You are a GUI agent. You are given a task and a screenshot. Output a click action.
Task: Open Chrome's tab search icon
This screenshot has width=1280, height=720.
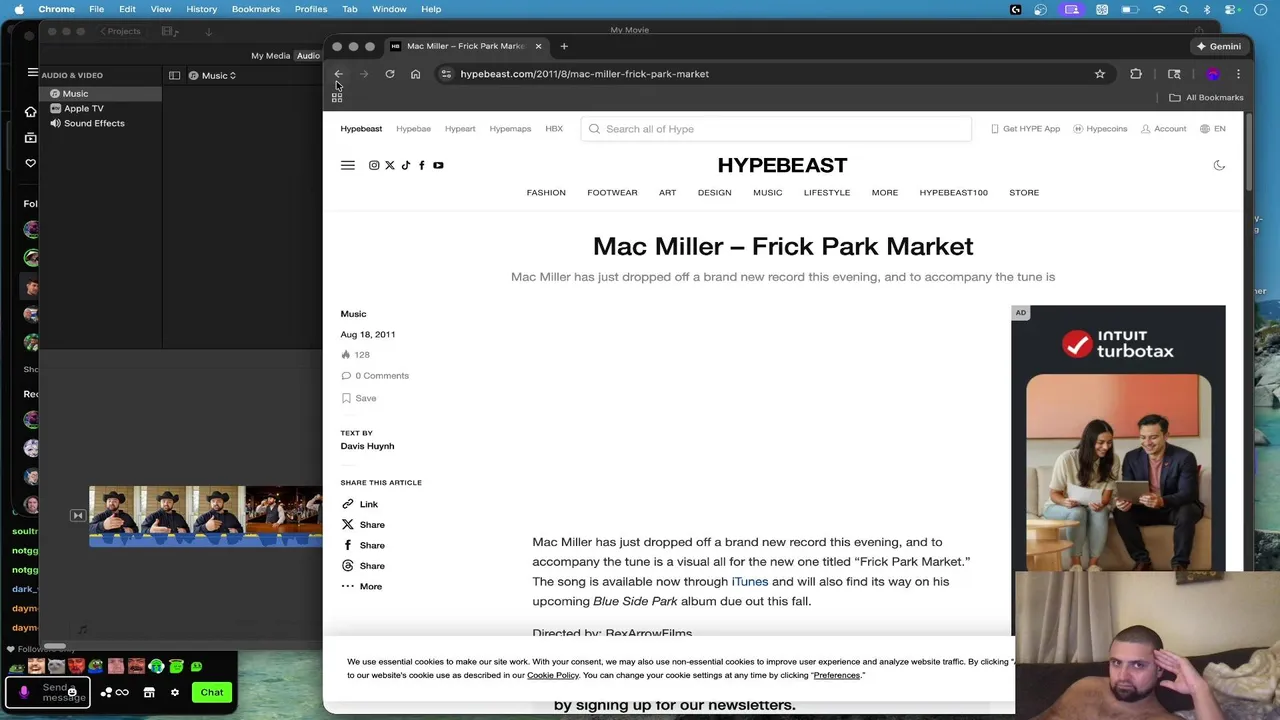tap(1174, 74)
